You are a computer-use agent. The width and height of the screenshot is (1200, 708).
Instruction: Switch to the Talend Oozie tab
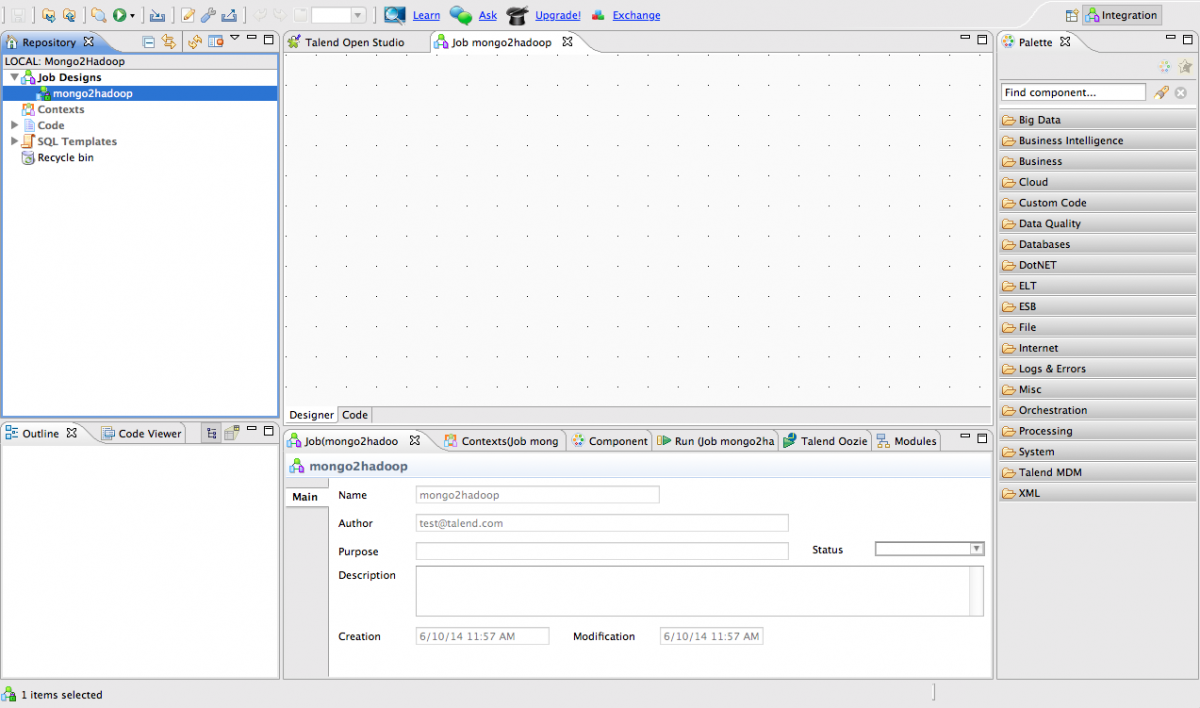(x=826, y=441)
